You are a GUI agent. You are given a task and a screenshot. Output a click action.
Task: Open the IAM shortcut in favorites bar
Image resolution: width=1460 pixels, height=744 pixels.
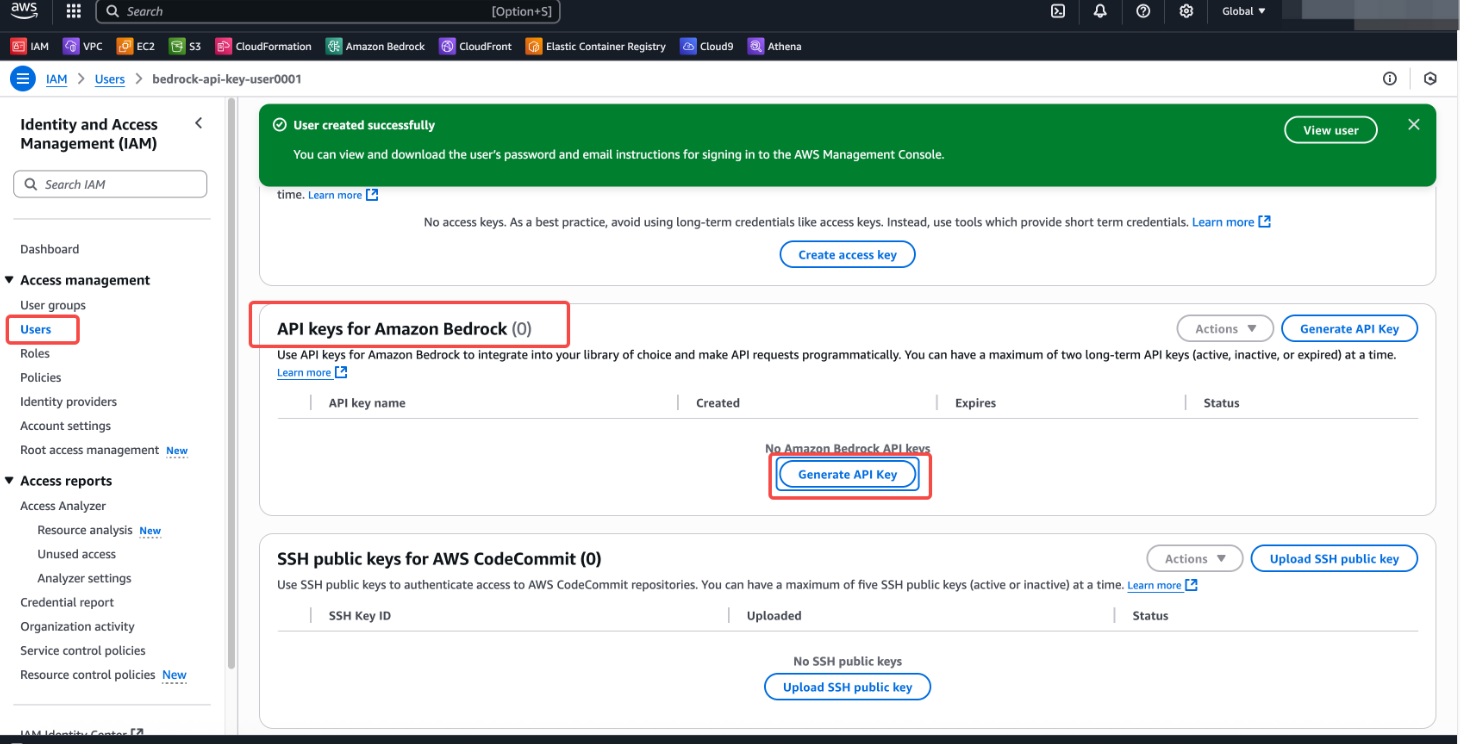point(29,46)
